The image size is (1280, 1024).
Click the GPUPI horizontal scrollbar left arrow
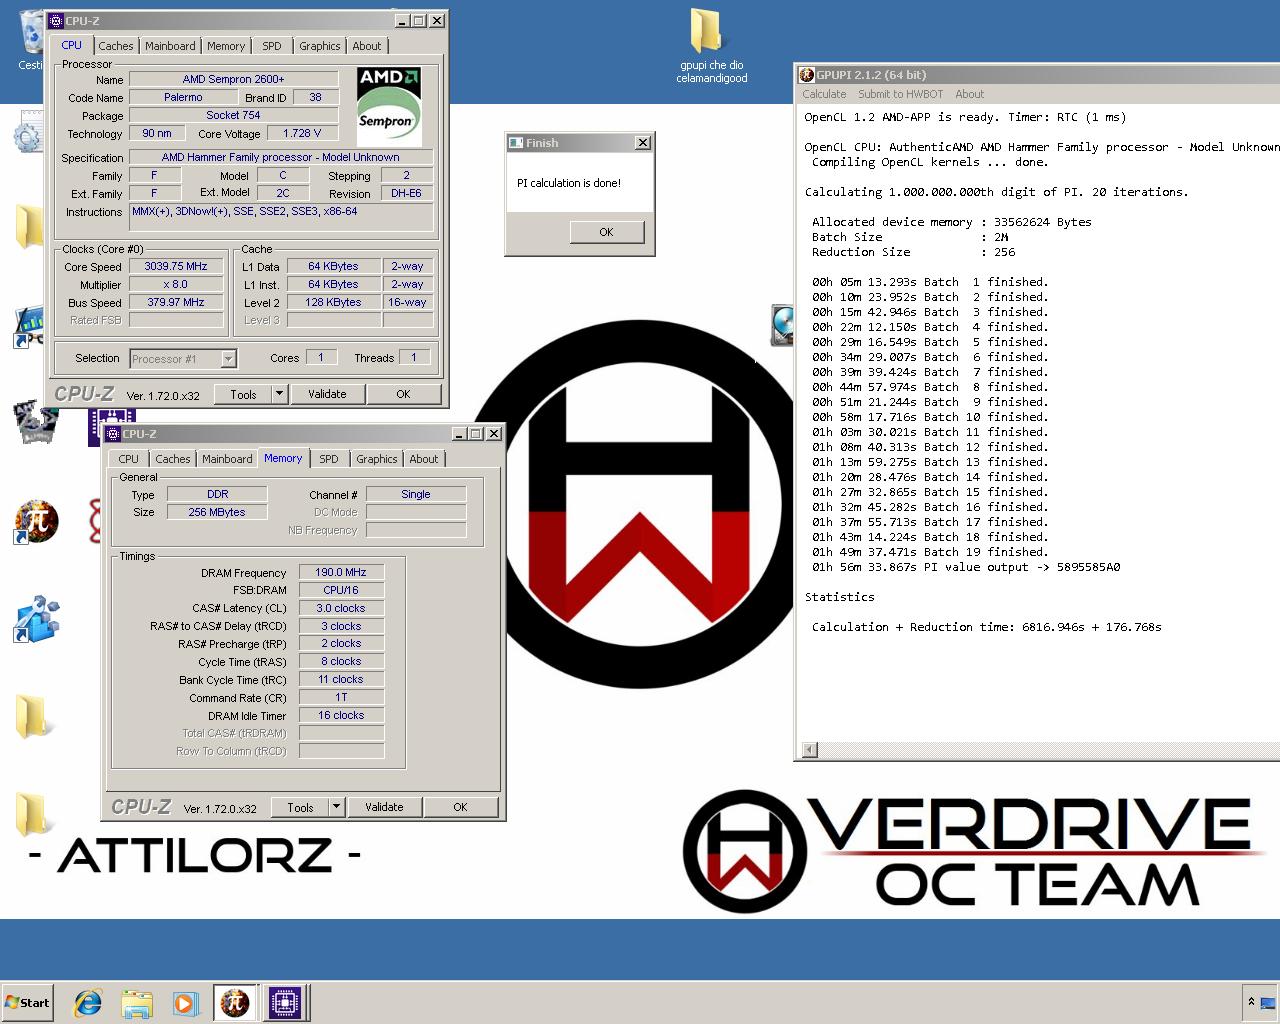pyautogui.click(x=810, y=750)
